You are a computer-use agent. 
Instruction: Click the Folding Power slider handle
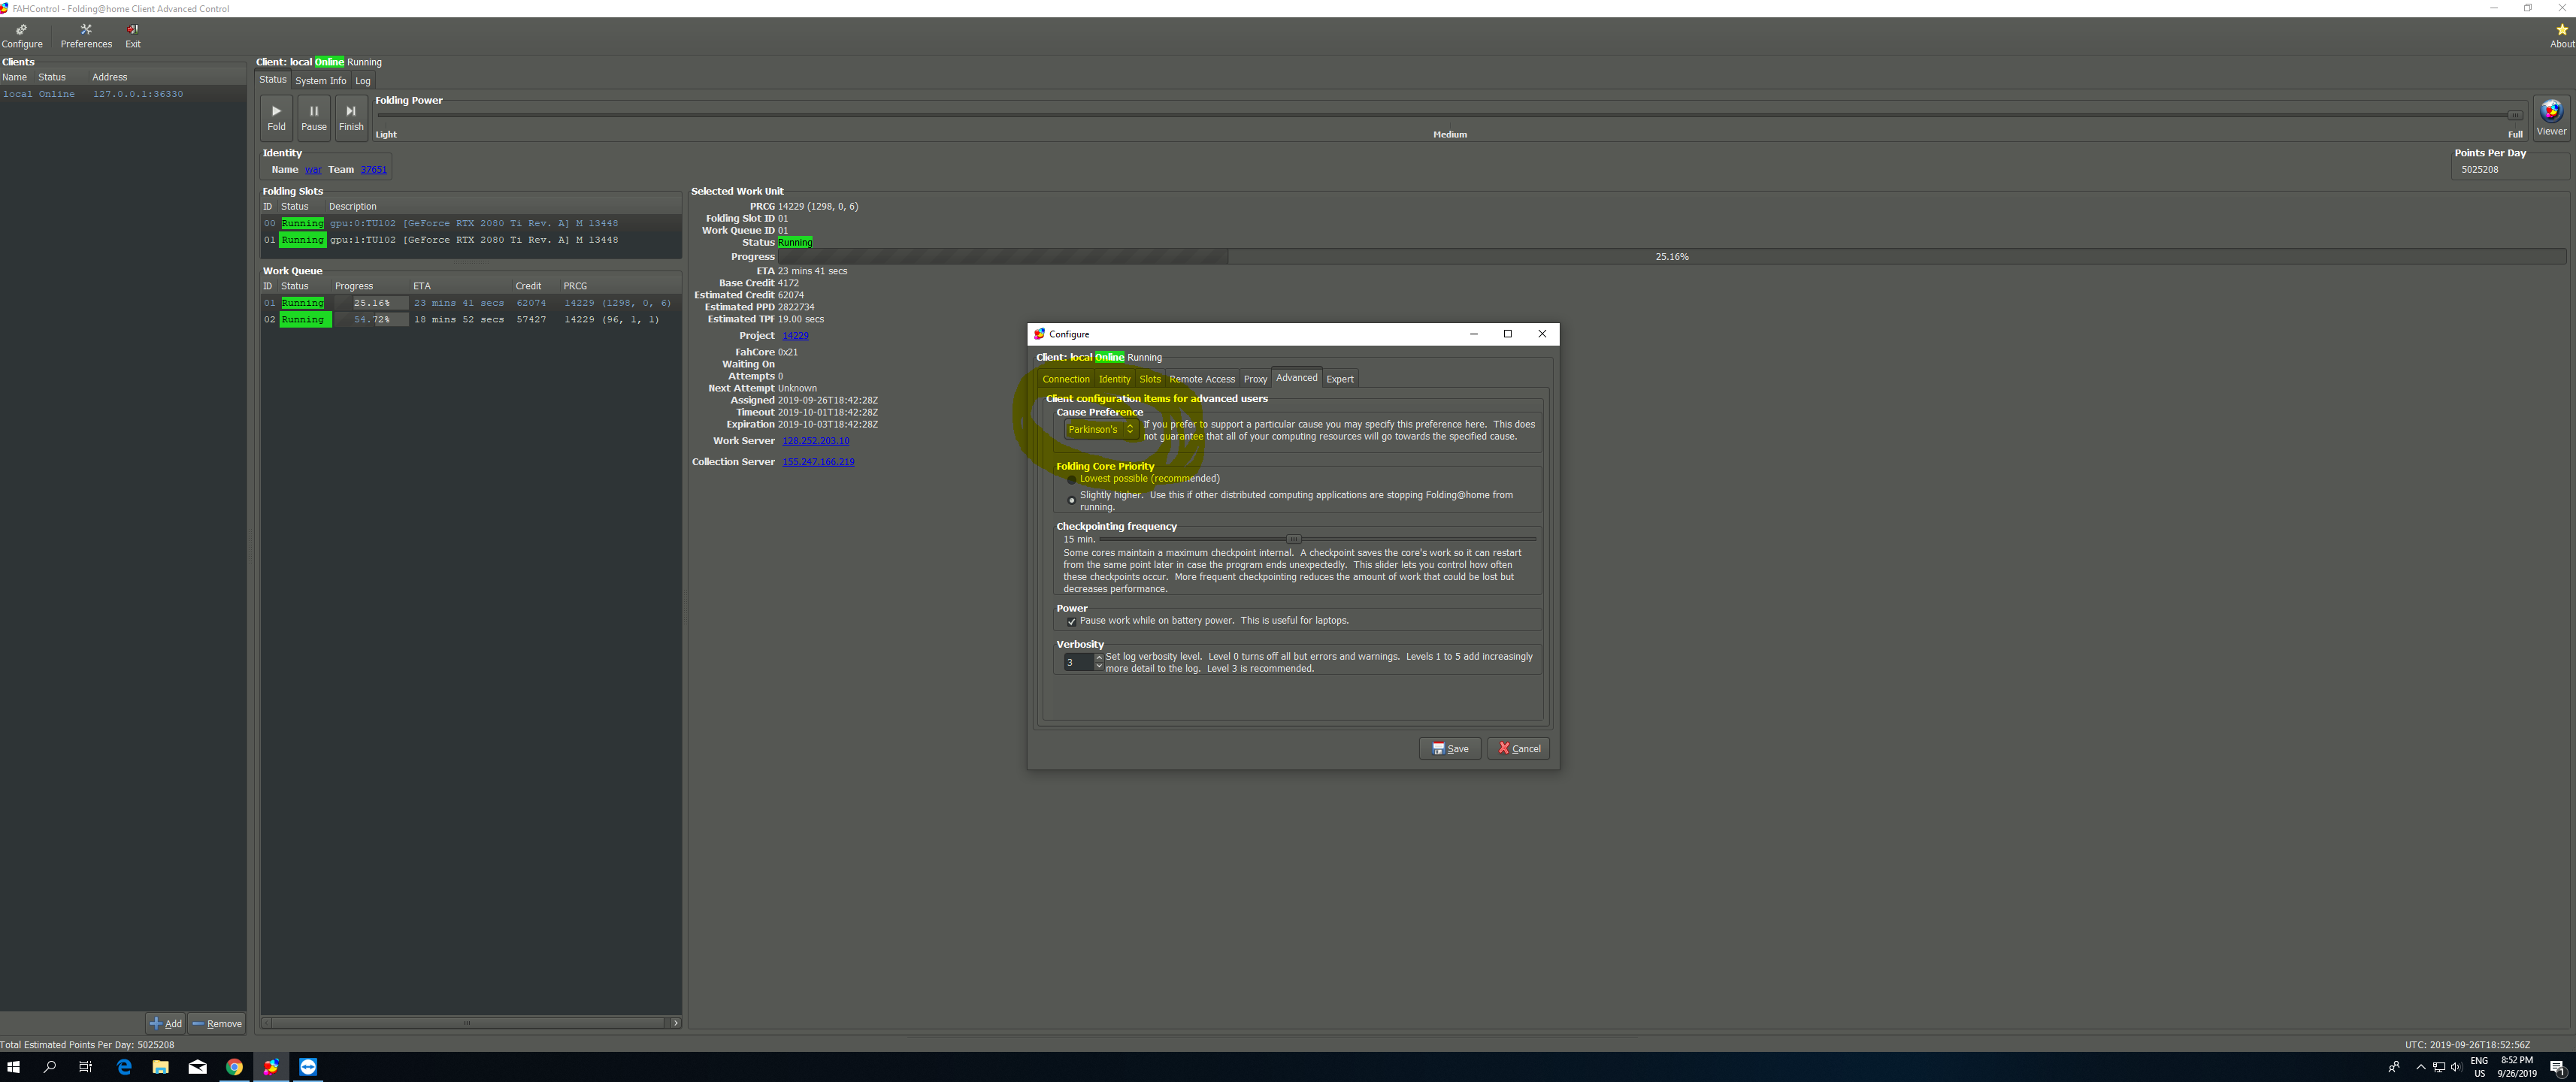[2514, 115]
